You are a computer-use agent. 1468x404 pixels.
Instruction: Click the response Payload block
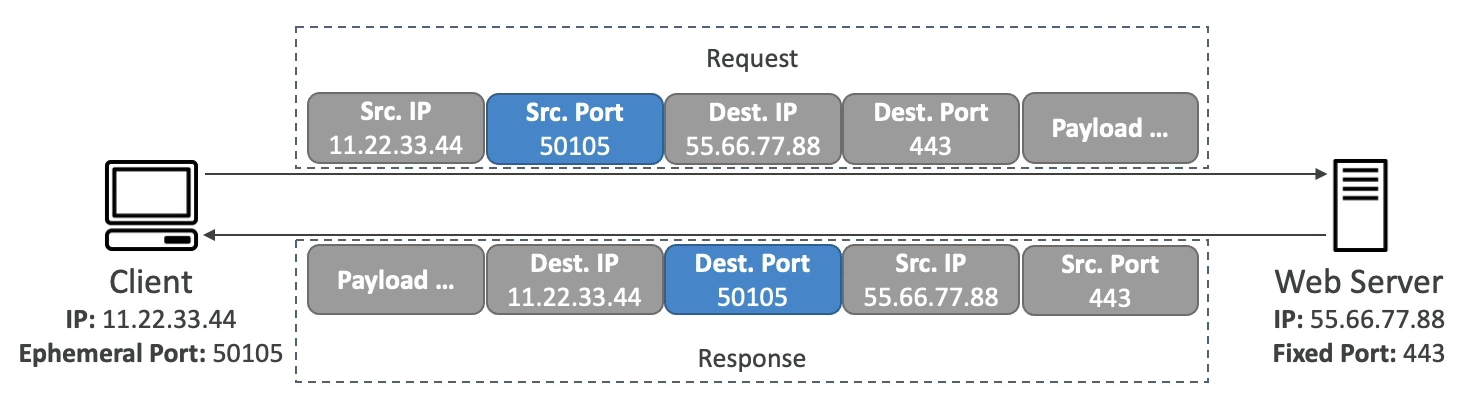[396, 281]
